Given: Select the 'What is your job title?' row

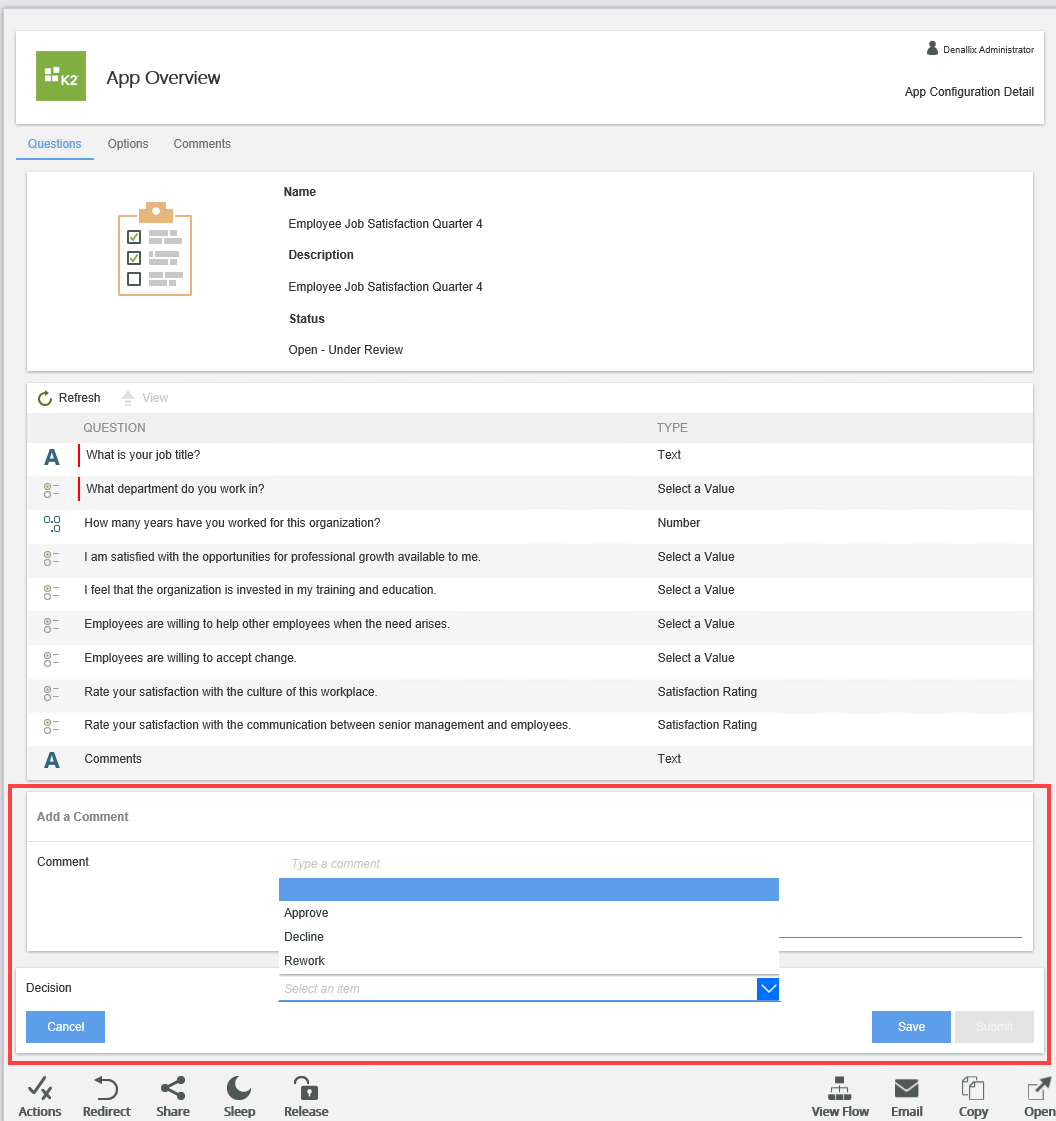Looking at the screenshot, I should [143, 455].
